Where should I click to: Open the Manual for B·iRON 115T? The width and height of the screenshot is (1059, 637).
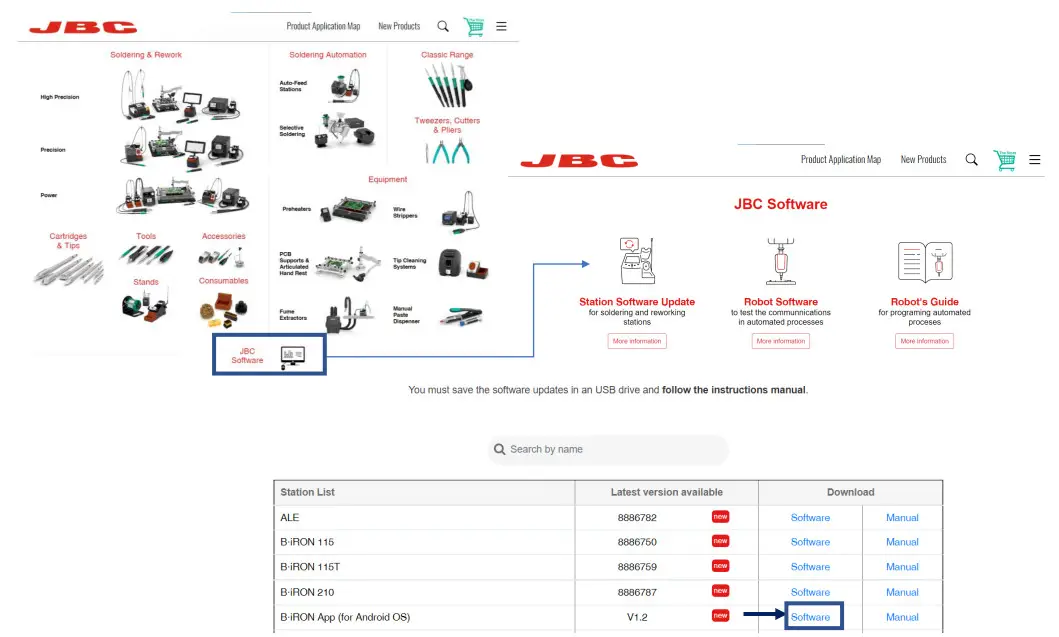[x=902, y=567]
